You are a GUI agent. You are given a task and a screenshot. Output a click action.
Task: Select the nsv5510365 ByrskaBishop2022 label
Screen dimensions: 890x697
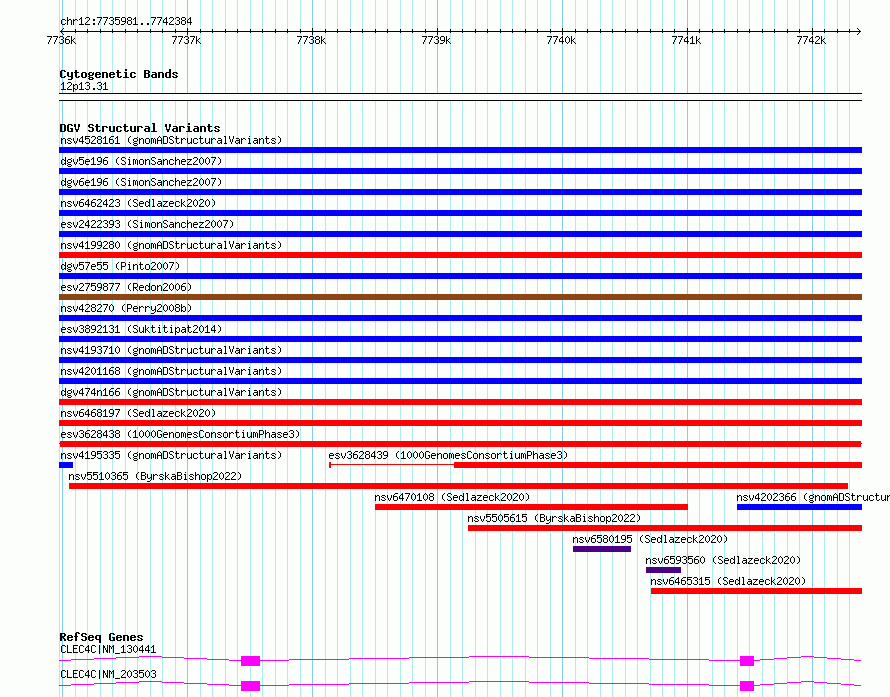click(155, 476)
